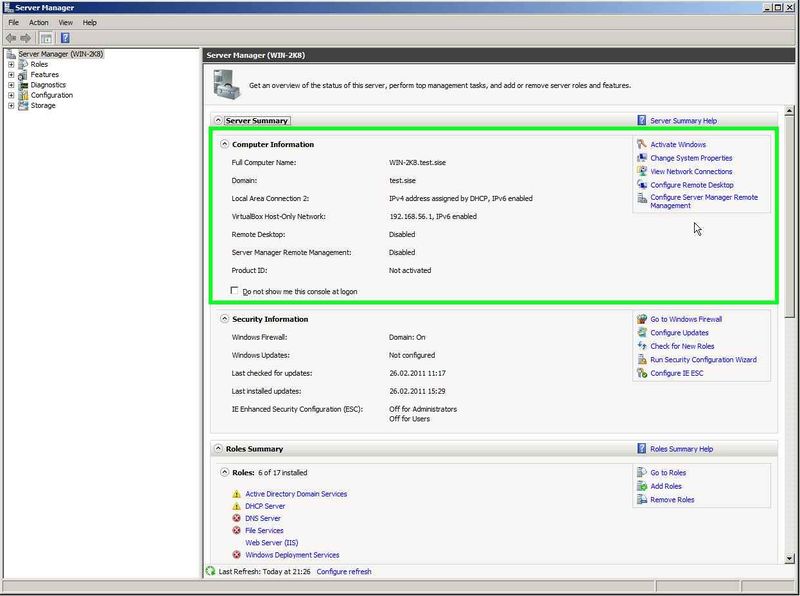Open the Configure refresh link
The width and height of the screenshot is (800, 596).
(x=344, y=572)
